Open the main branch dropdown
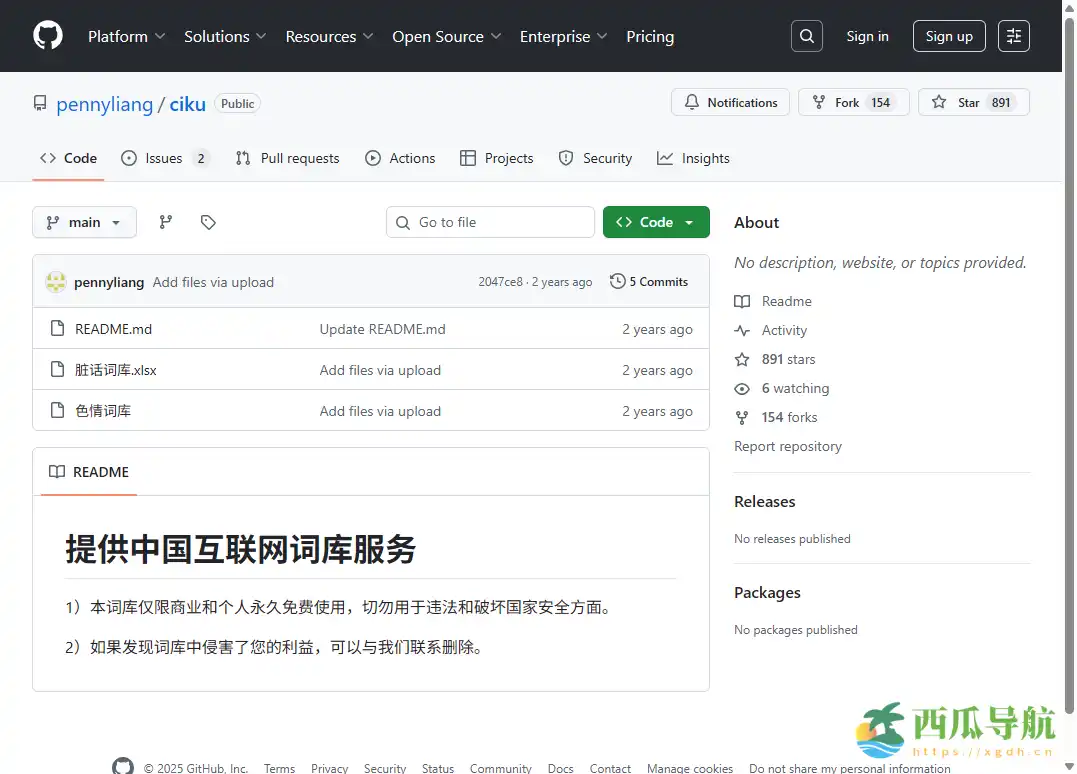This screenshot has width=1077, height=774. 84,222
